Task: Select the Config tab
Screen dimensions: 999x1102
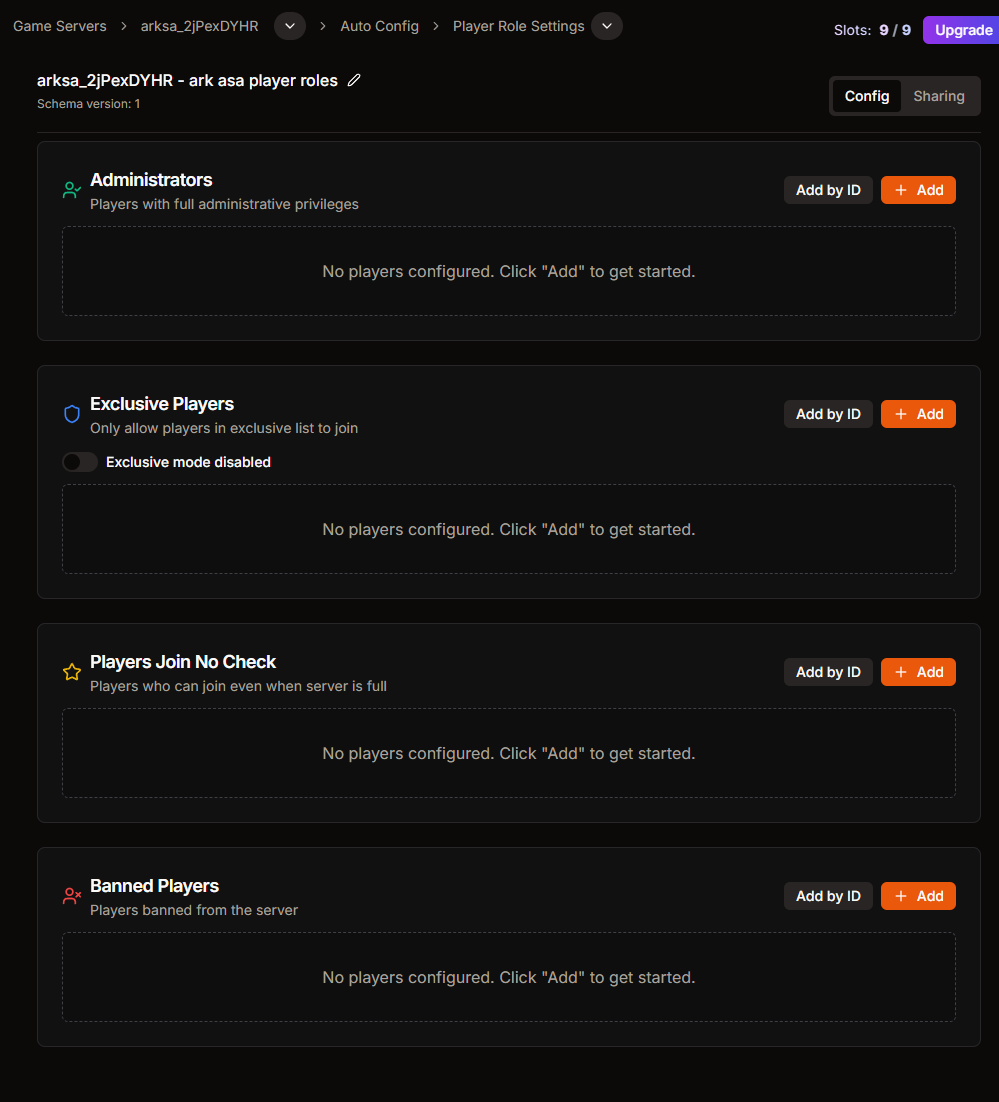Action: pyautogui.click(x=867, y=96)
